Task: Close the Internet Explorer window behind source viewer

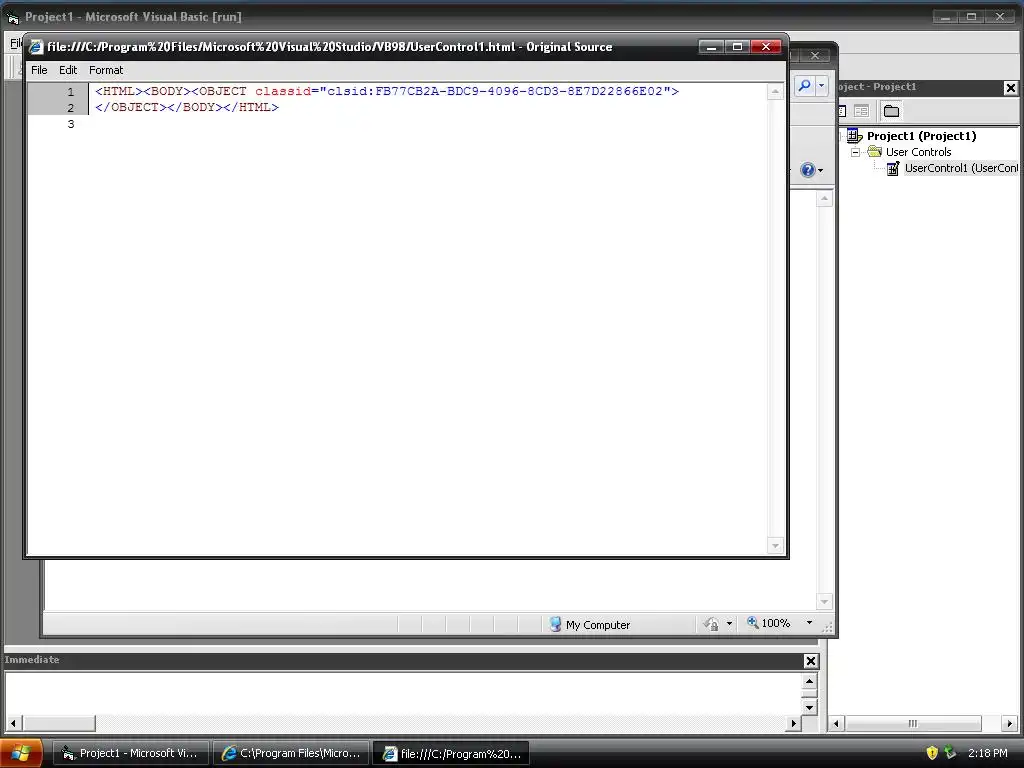Action: [x=814, y=56]
